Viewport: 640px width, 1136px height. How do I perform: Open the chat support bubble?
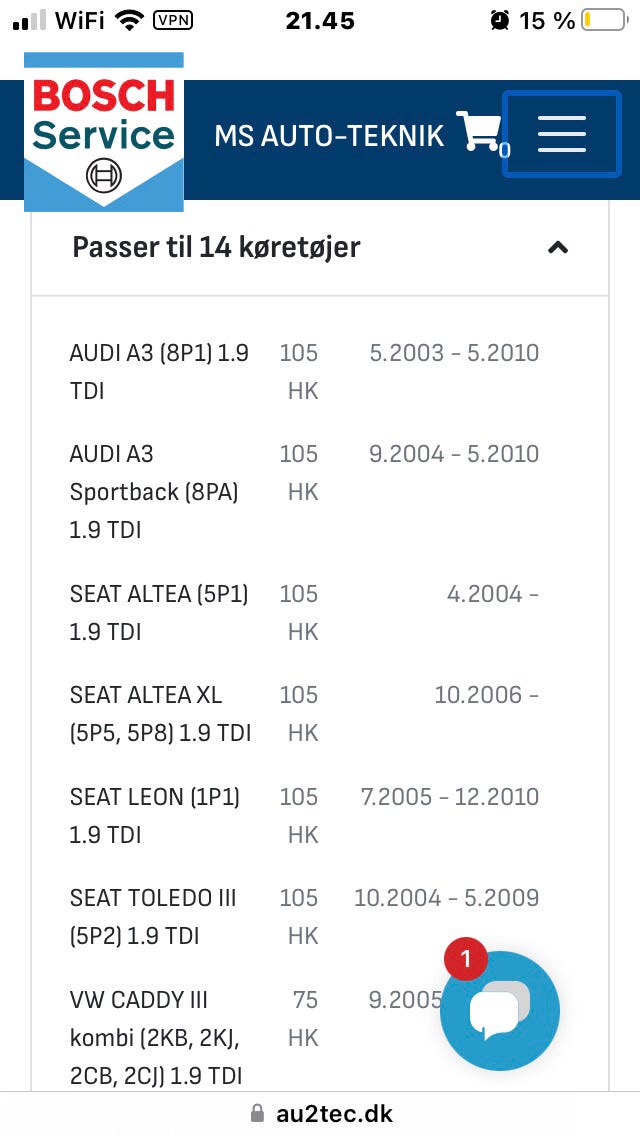(499, 1011)
